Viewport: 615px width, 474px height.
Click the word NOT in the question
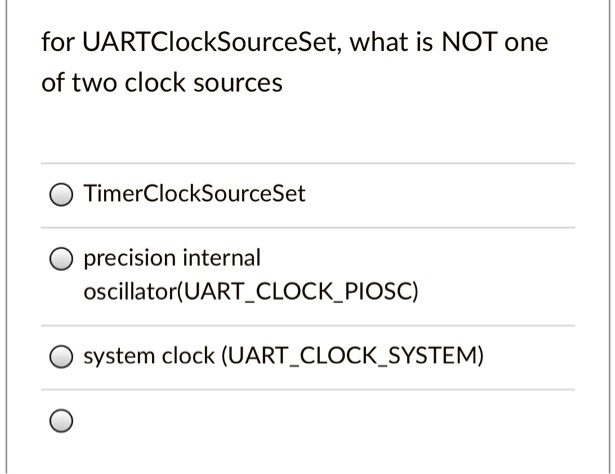(x=469, y=42)
